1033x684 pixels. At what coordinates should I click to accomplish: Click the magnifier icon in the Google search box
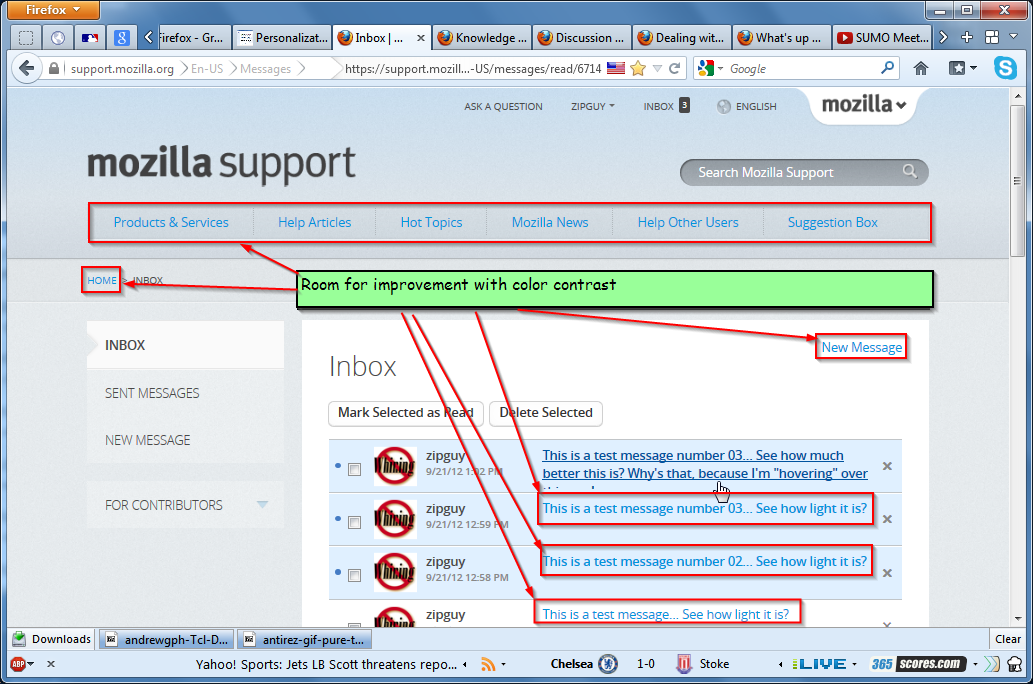click(887, 69)
